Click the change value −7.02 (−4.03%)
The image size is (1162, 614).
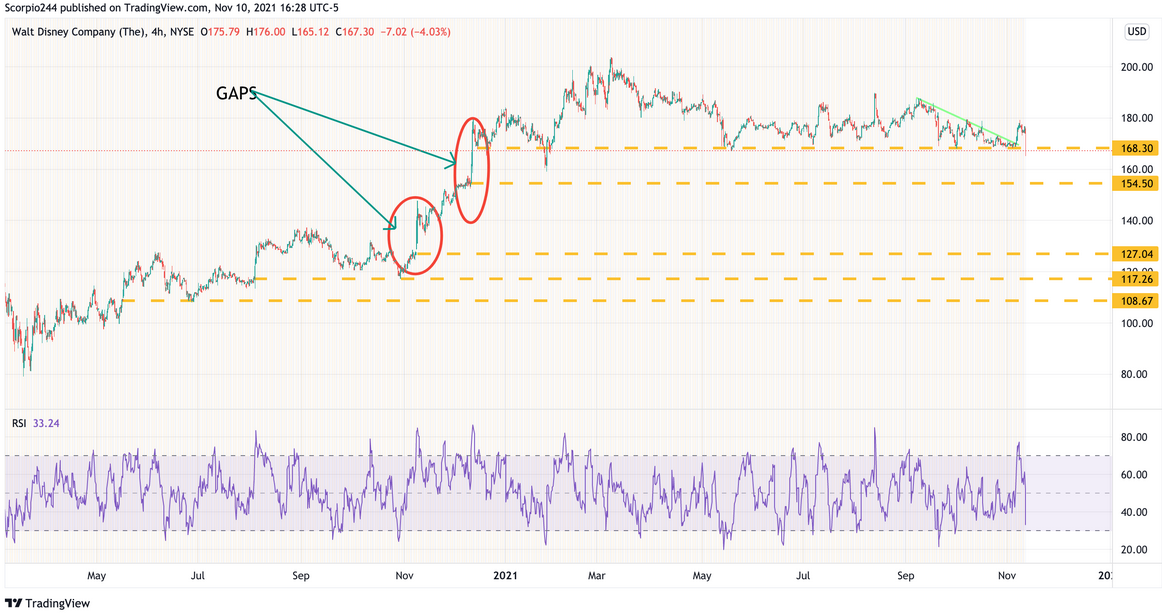click(x=416, y=32)
